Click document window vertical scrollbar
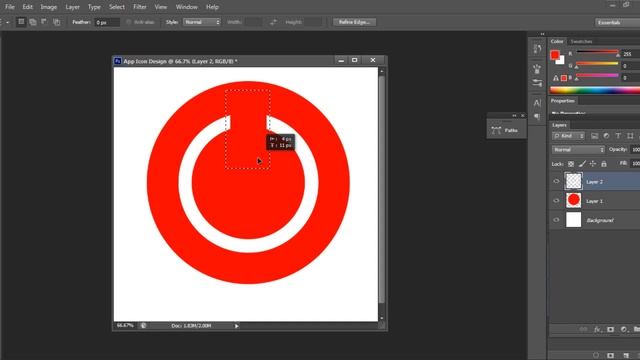640x360 pixels. pyautogui.click(x=382, y=189)
